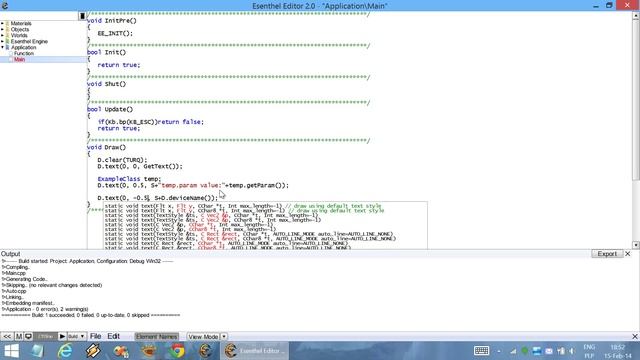Click 'EE_INIT();' code line
Screen dimensions: 640x360
(115, 33)
